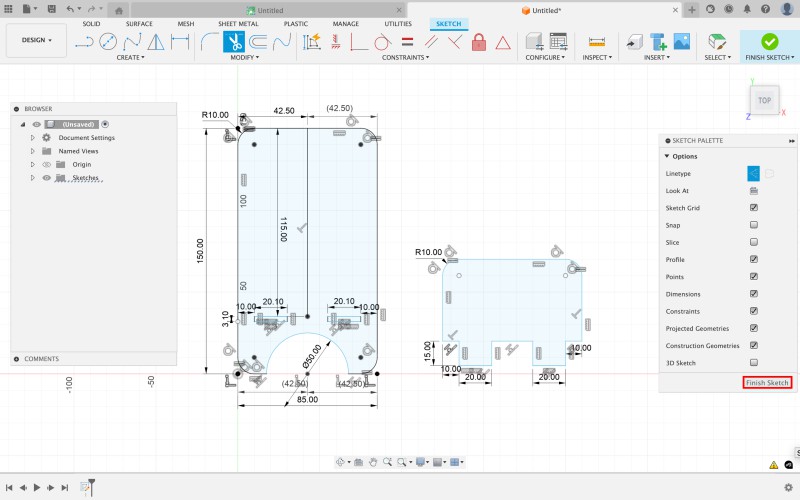Click the Tangent constraint icon
Viewport: 800px width, 500px height.
point(382,42)
